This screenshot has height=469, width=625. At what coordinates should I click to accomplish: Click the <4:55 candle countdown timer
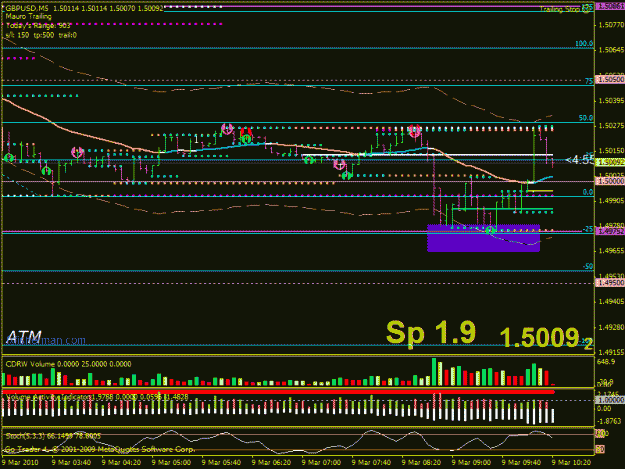click(x=580, y=160)
